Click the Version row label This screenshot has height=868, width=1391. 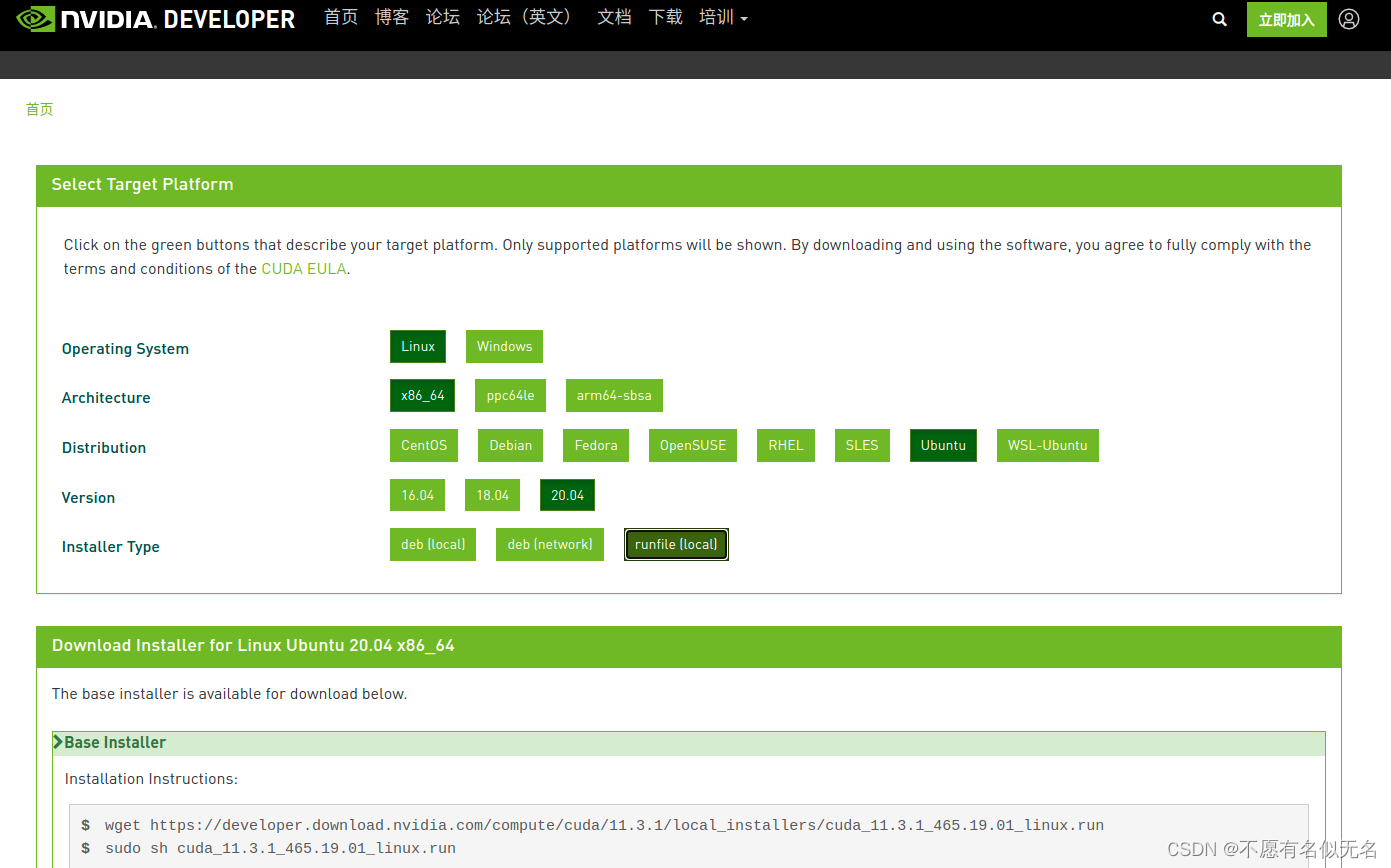click(88, 498)
